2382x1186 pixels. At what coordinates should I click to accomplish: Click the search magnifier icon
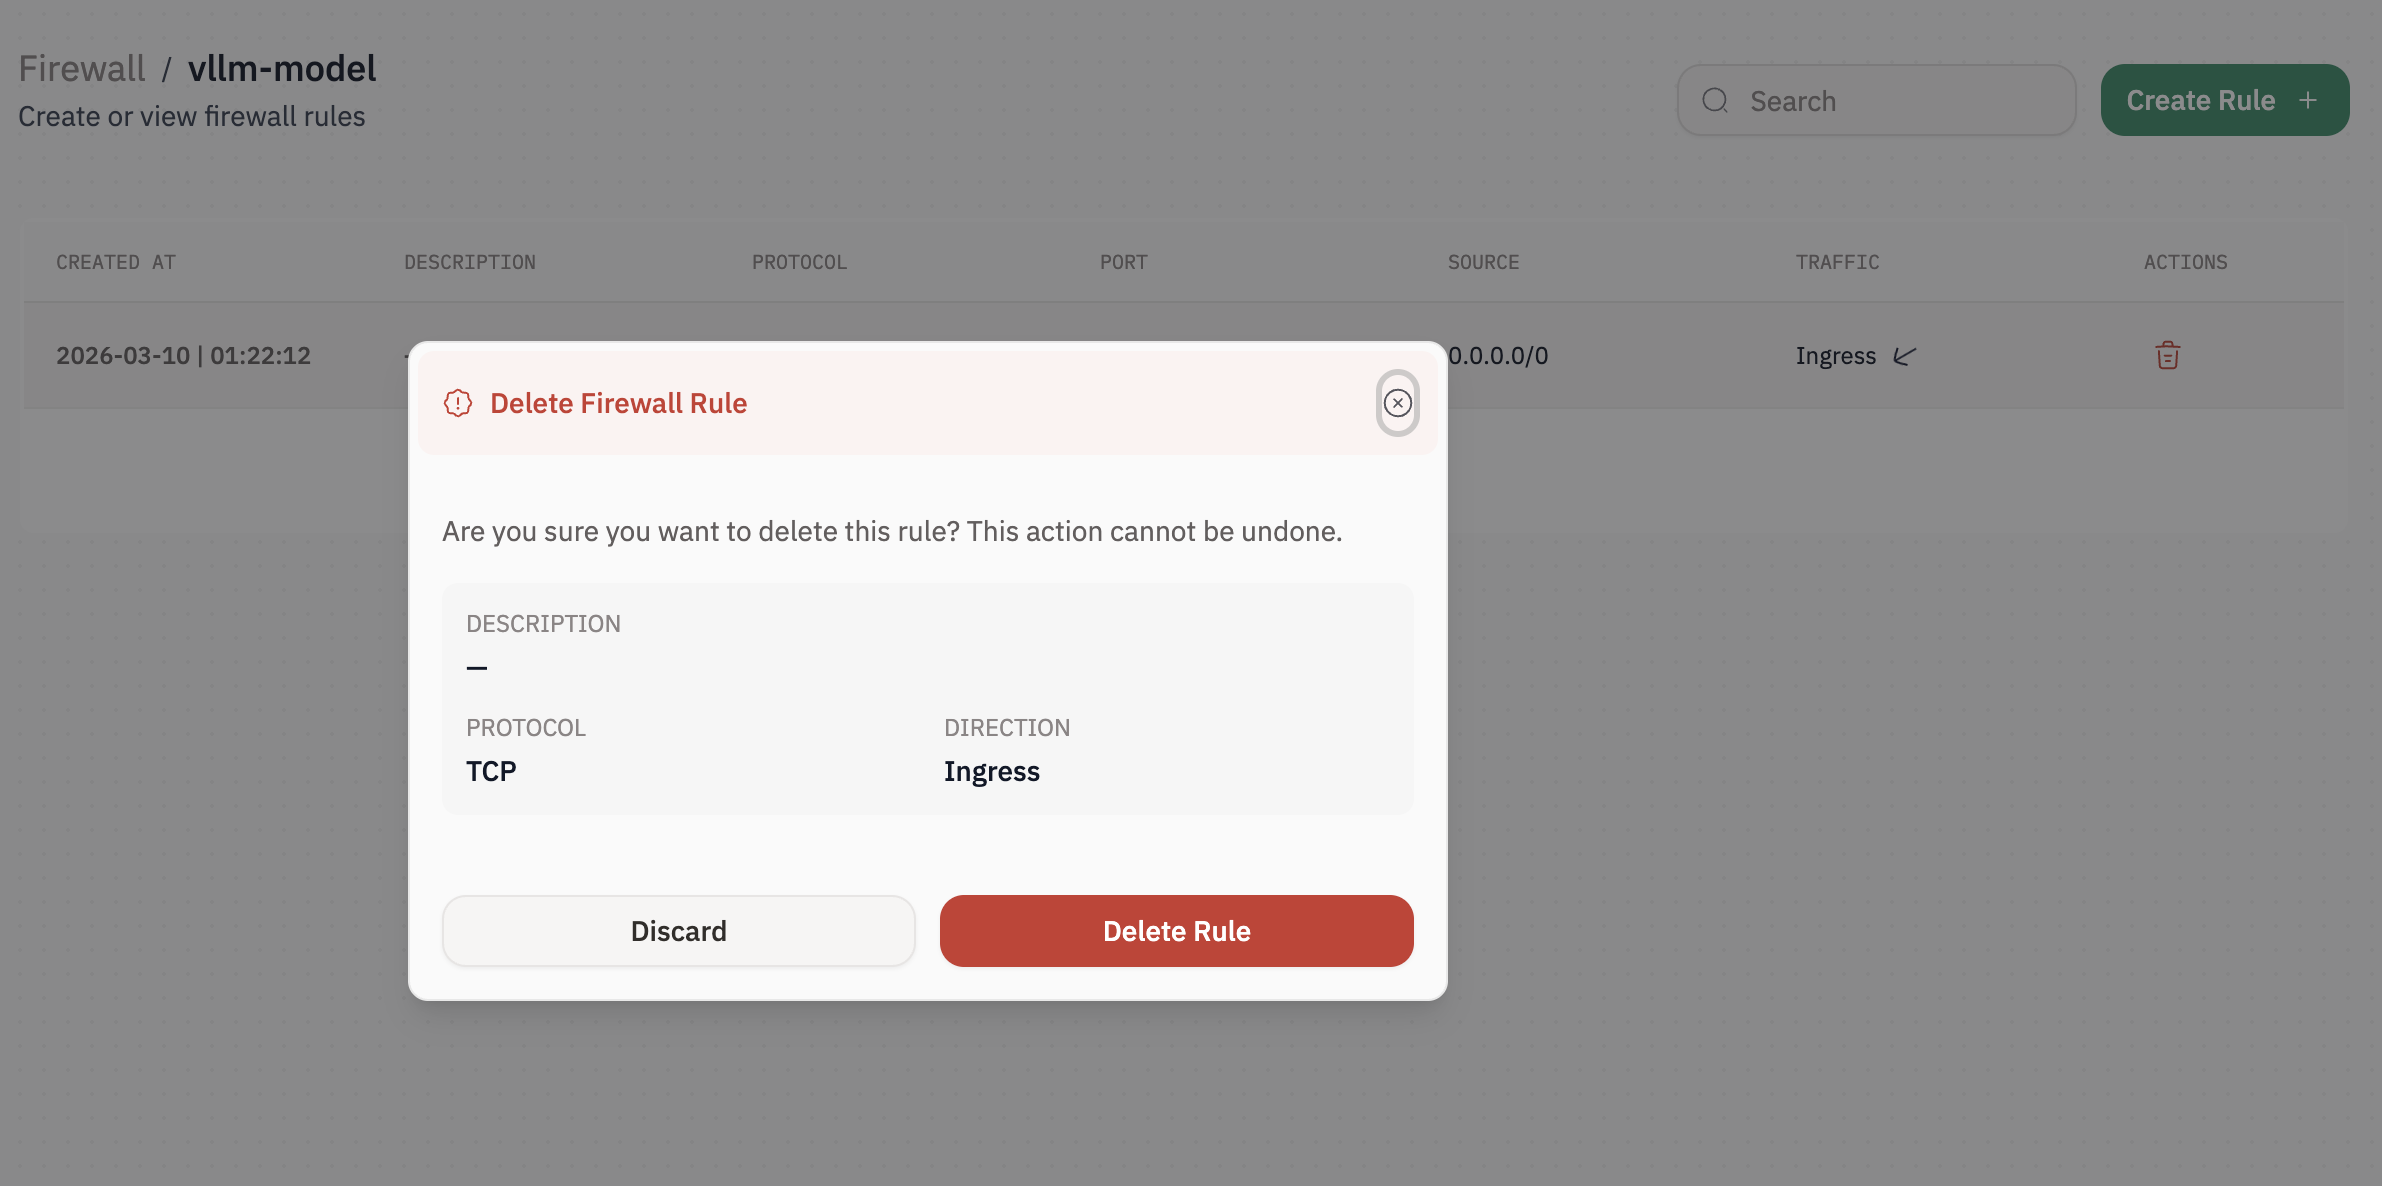pyautogui.click(x=1715, y=101)
